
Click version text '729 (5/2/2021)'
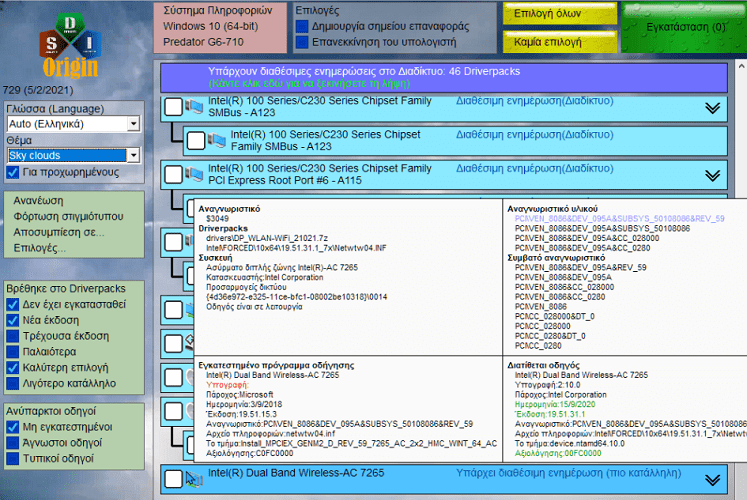[38, 90]
